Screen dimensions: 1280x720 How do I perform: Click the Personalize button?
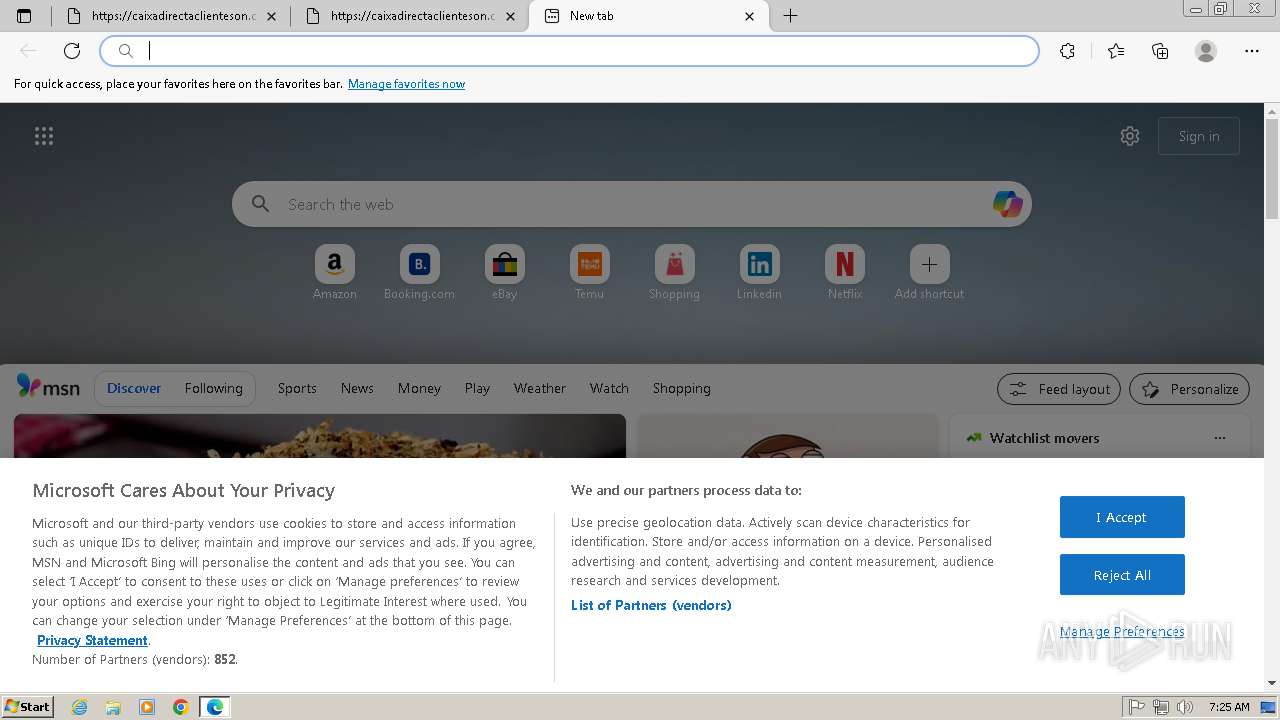[x=1190, y=389]
